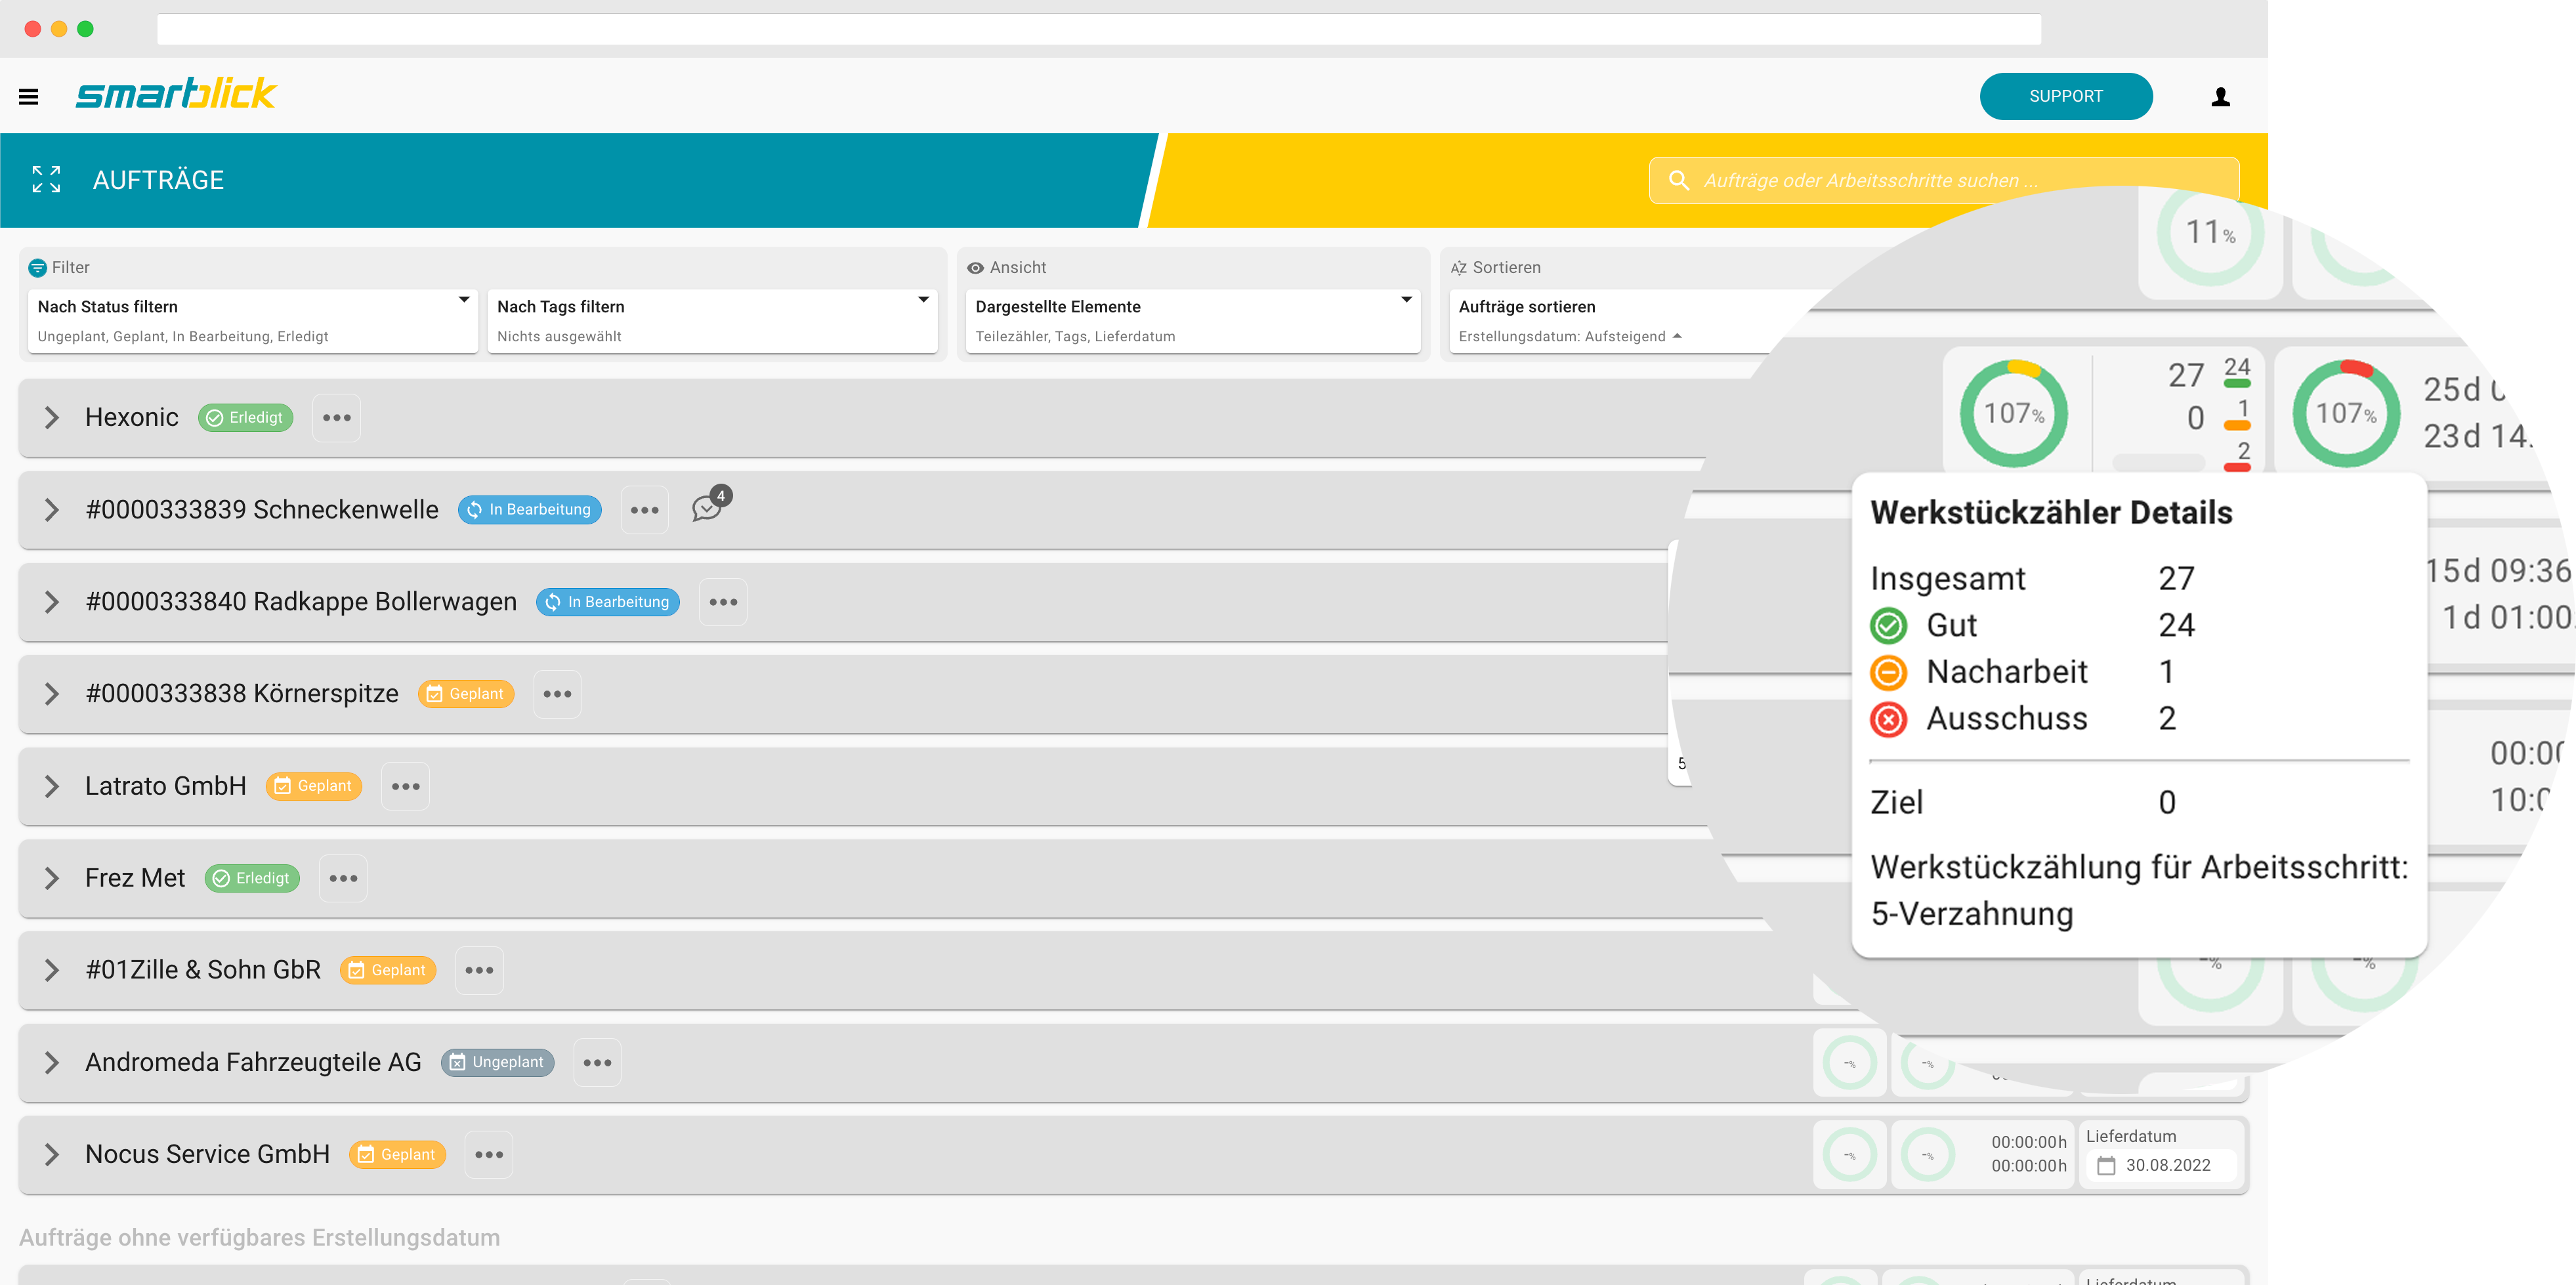Expand the Andromeda Fahrzeugteile AG row
2576x1285 pixels.
coord(51,1062)
